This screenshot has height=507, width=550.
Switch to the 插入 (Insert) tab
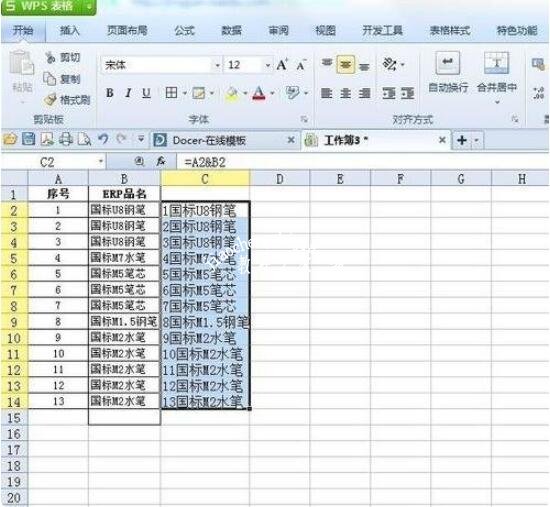tap(69, 31)
